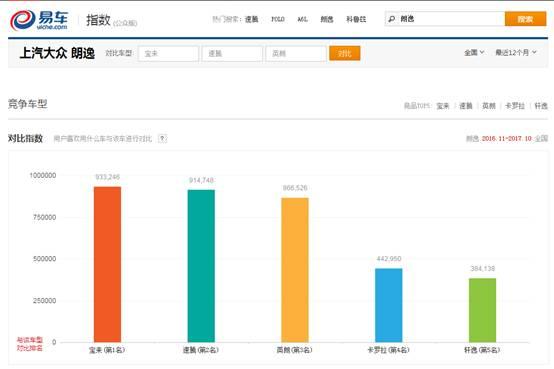
Task: Click axis label 英朗 (第3名)
Action: tap(295, 350)
